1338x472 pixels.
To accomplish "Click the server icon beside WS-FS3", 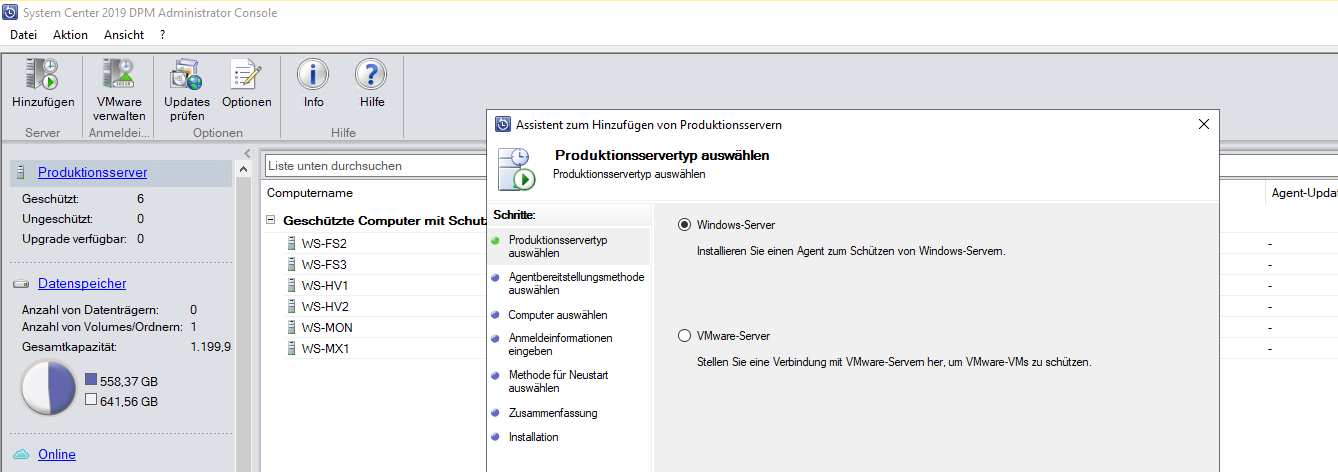I will (x=292, y=265).
